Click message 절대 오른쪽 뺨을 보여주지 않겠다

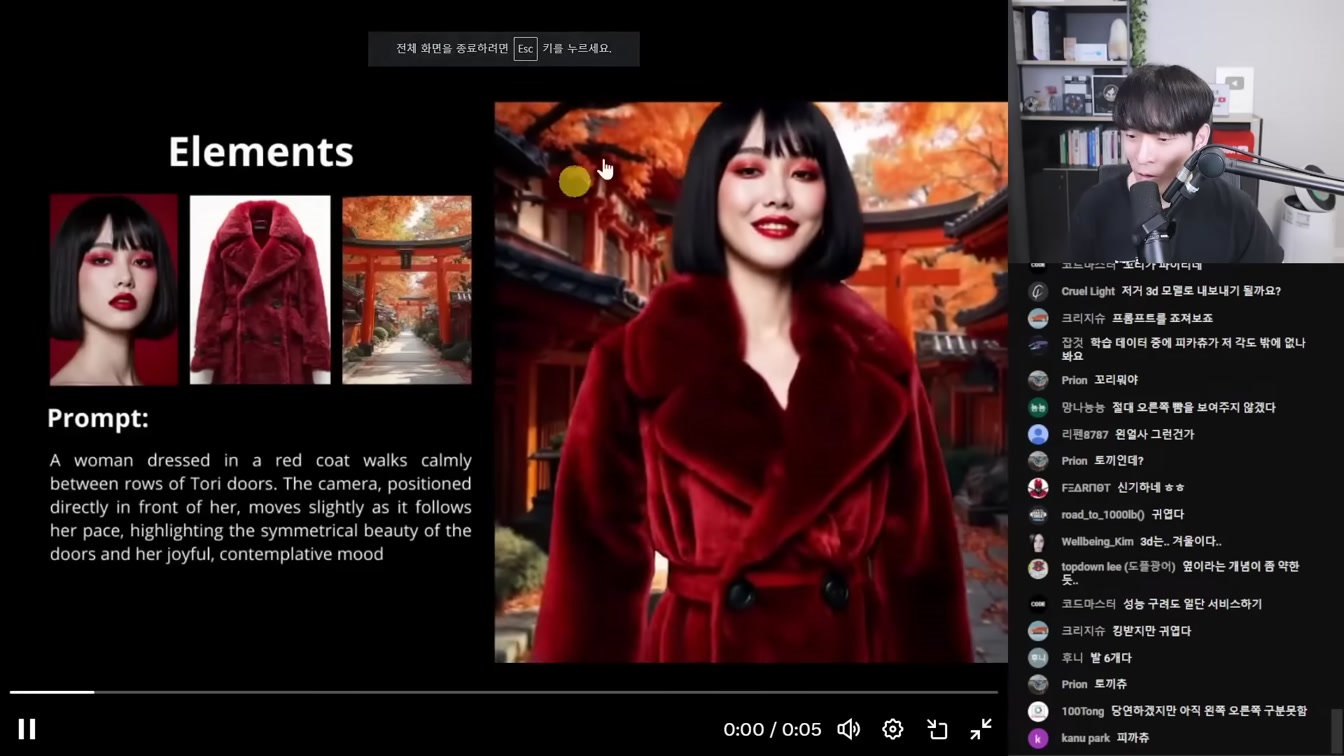click(1194, 408)
